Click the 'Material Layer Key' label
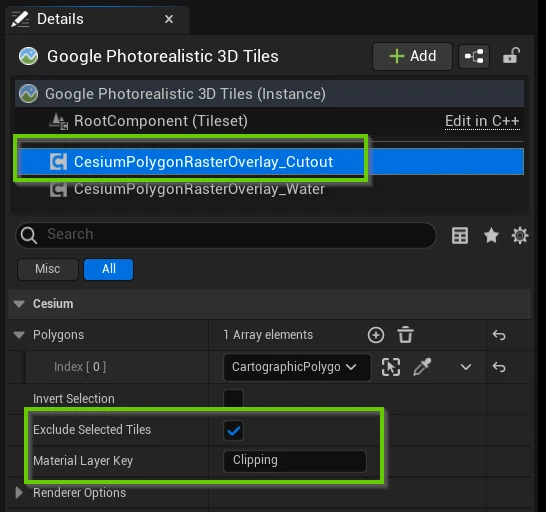This screenshot has height=512, width=546. [83, 461]
